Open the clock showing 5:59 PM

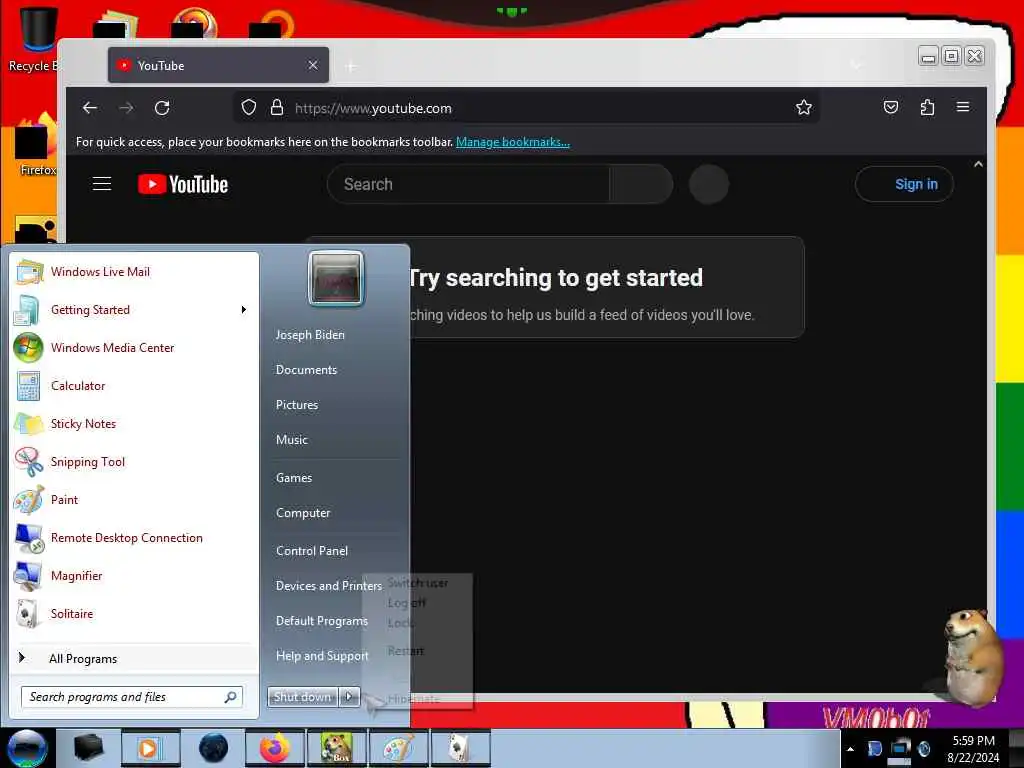pyautogui.click(x=973, y=749)
